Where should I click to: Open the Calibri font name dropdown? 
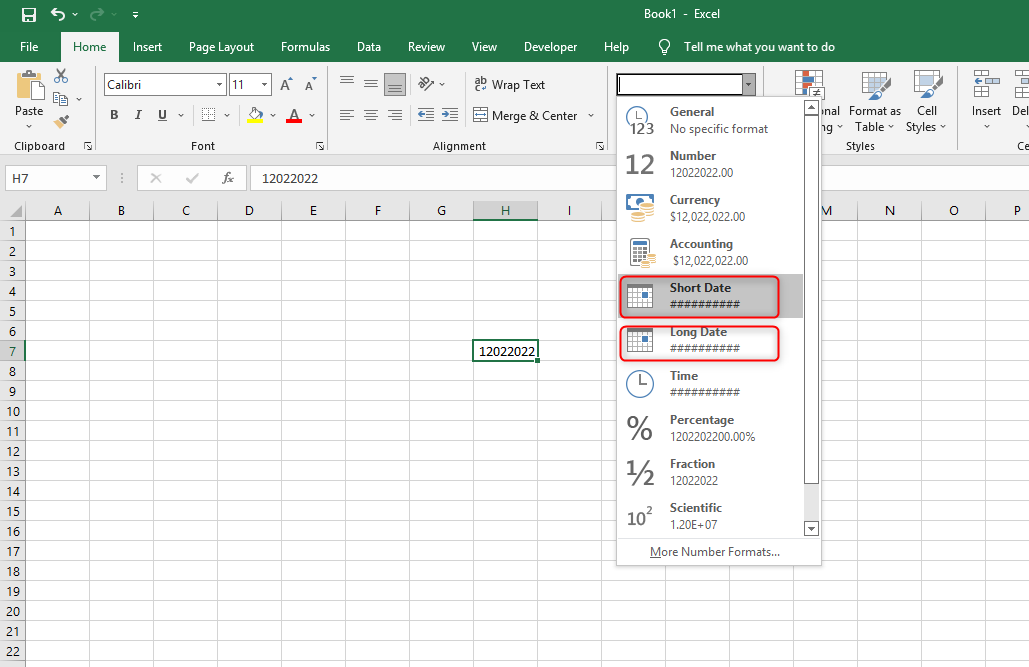tap(219, 85)
